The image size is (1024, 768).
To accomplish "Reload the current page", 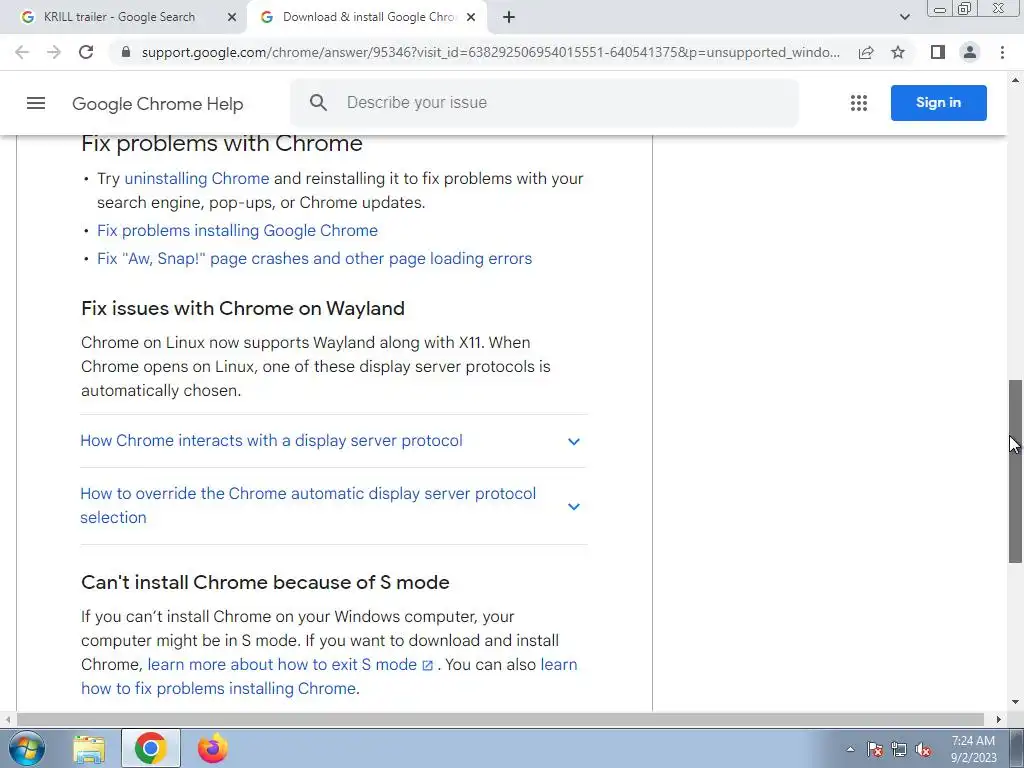I will pos(86,52).
